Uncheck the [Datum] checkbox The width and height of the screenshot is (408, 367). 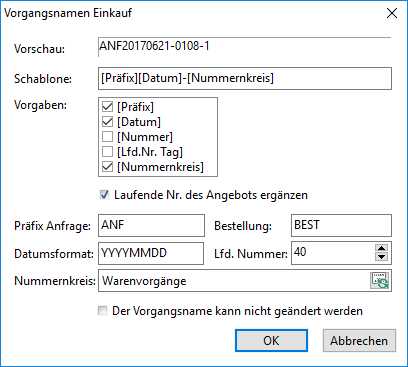(x=107, y=122)
